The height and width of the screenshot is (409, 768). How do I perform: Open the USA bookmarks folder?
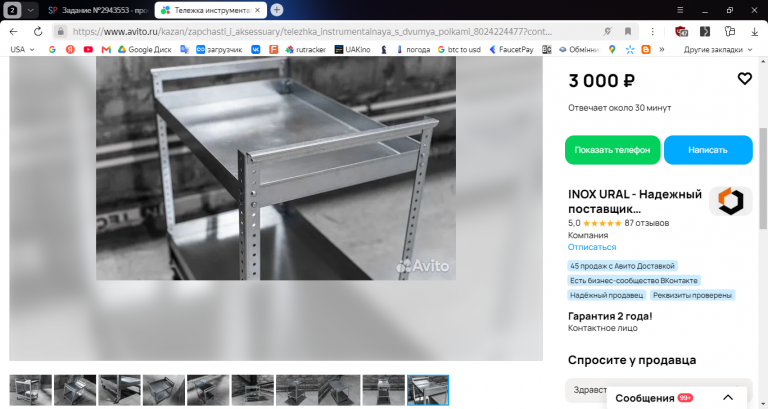click(x=22, y=49)
